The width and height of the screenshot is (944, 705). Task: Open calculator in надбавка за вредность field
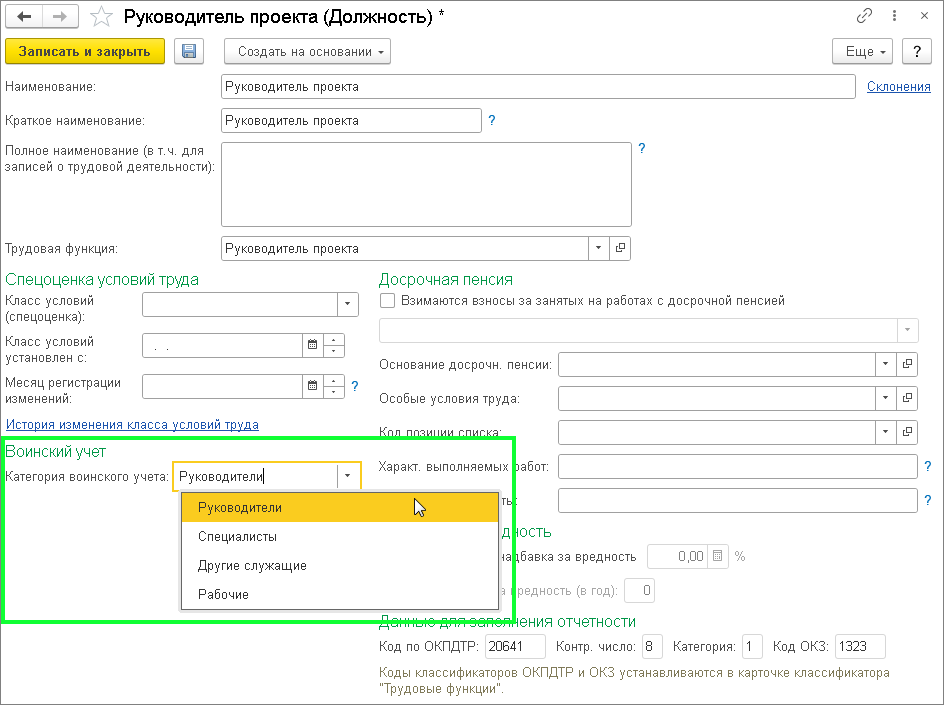click(717, 557)
